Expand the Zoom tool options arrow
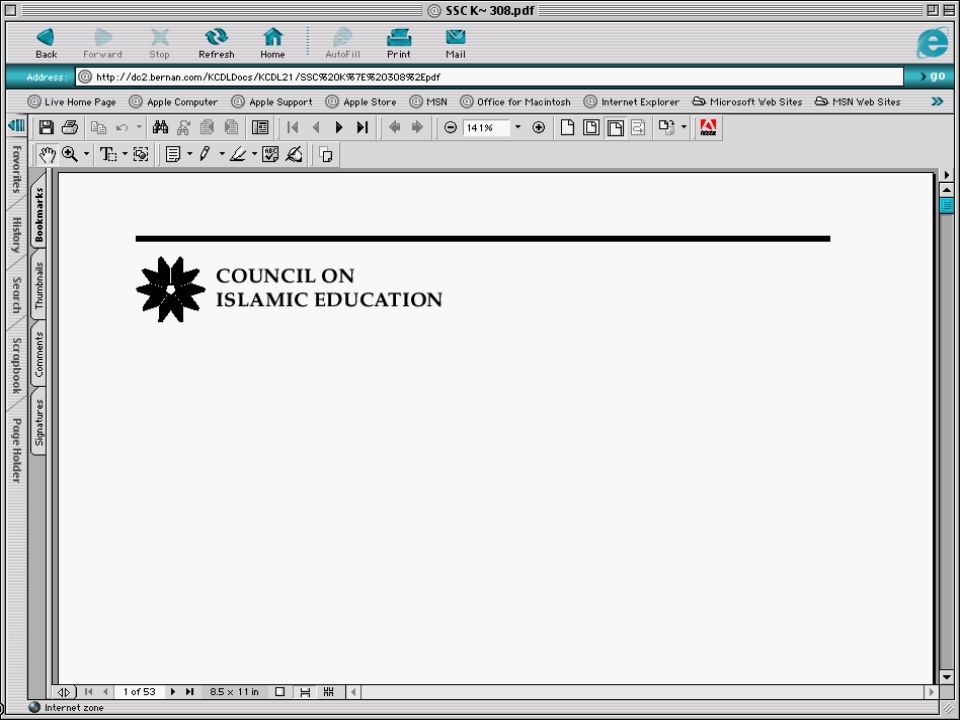Image resolution: width=960 pixels, height=720 pixels. click(x=86, y=154)
